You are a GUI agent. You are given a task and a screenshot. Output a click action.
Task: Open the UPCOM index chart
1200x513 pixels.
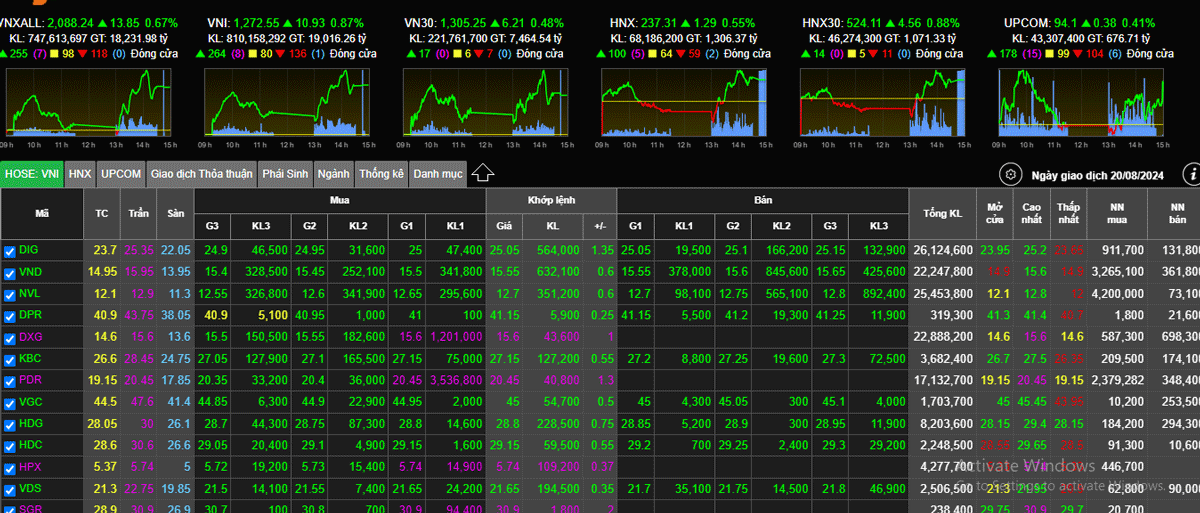click(x=1082, y=103)
